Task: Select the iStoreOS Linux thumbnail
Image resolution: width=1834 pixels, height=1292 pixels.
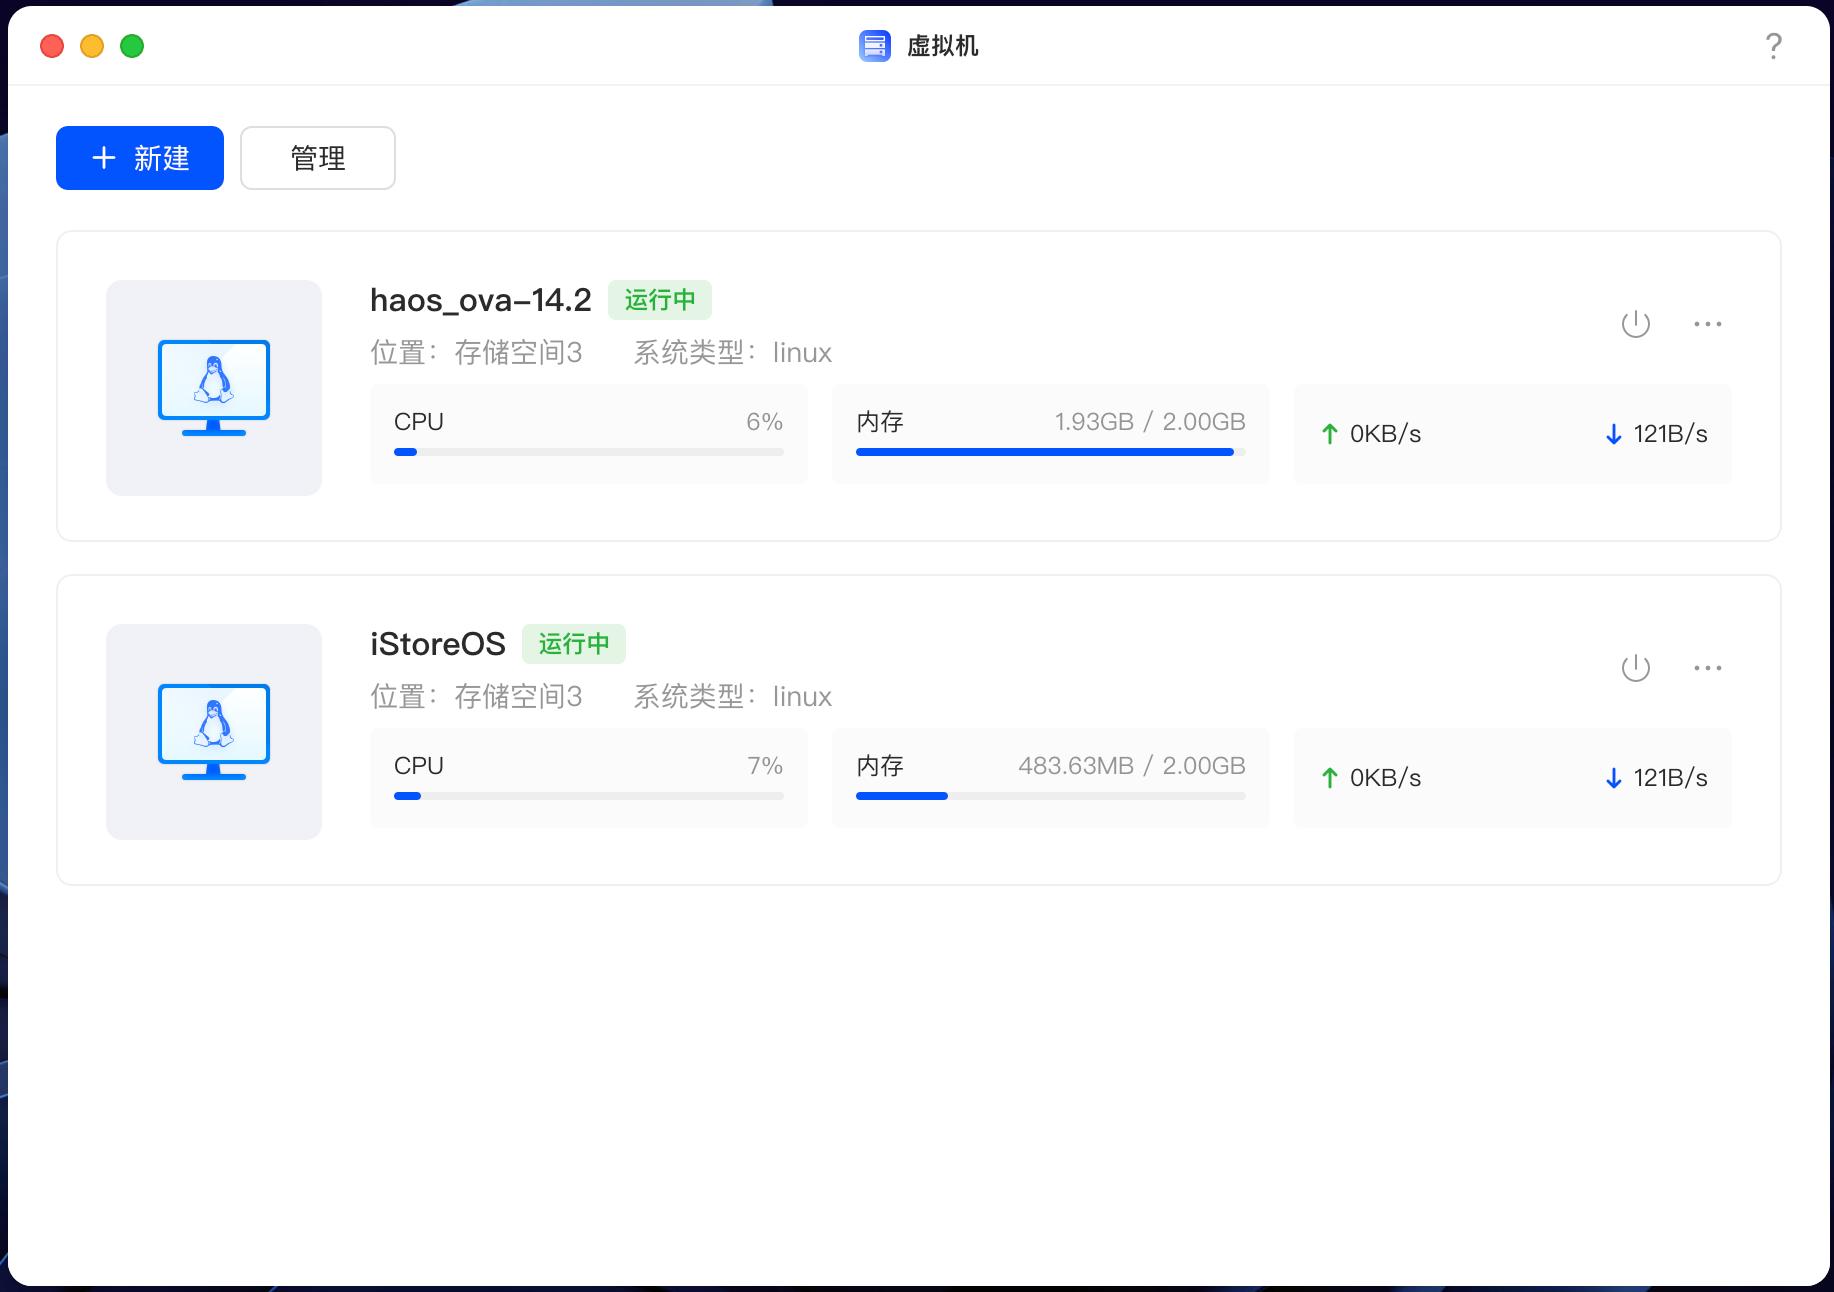Action: pos(214,732)
